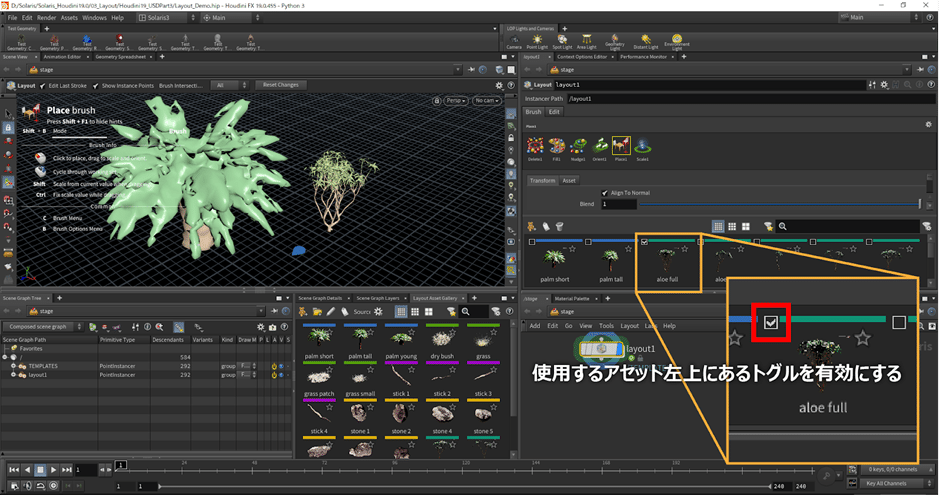Pick the Delete brush icon

click(535, 148)
